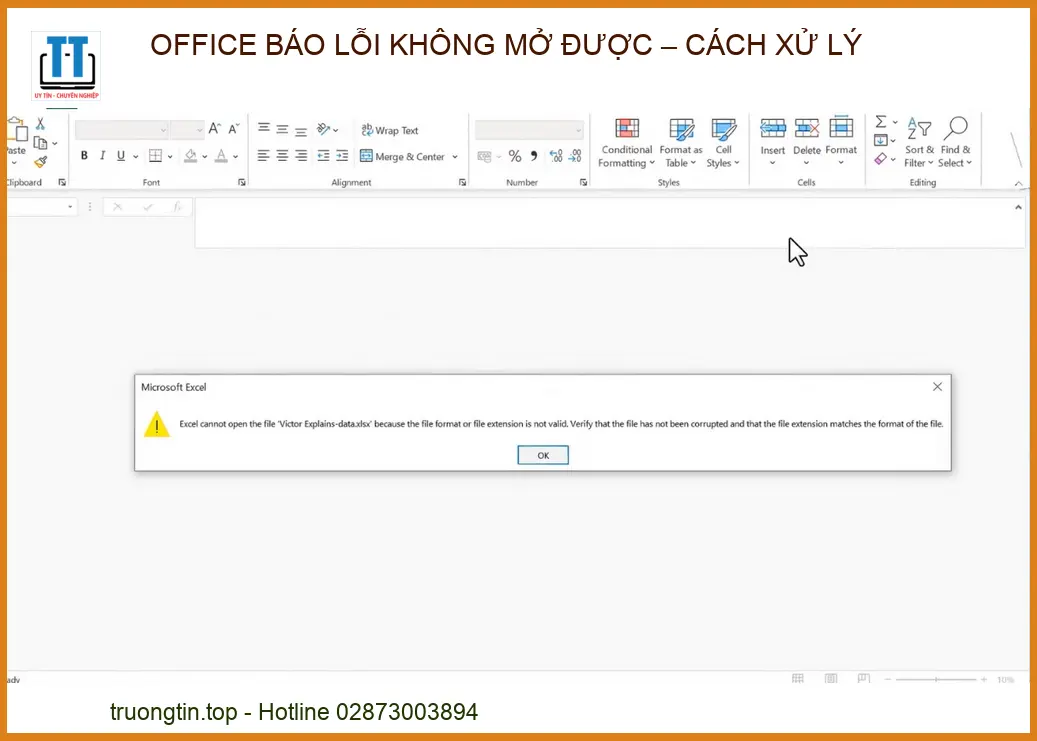This screenshot has height=741, width=1037.
Task: Click the zoom slider in status bar
Action: [936, 680]
